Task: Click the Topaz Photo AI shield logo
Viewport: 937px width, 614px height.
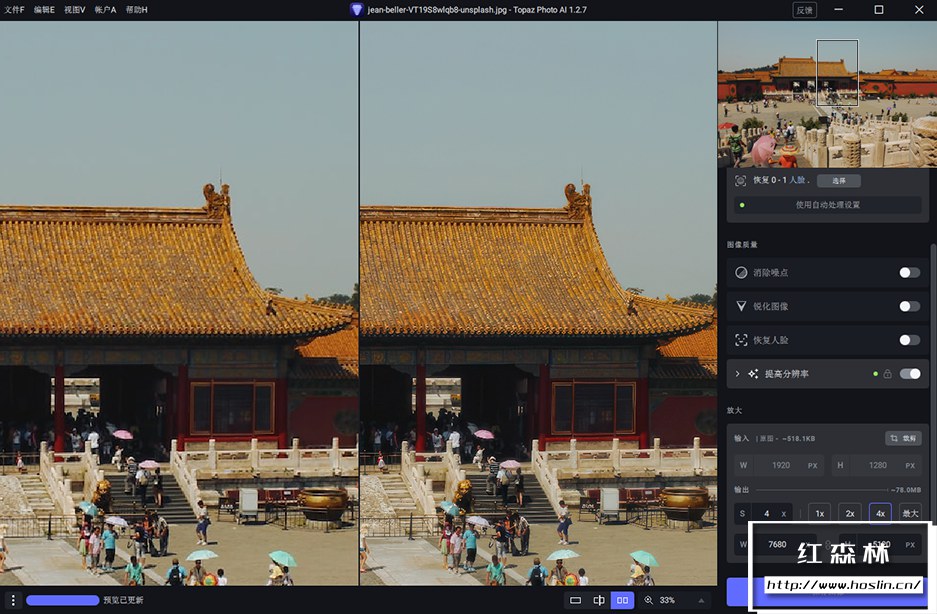Action: [356, 10]
